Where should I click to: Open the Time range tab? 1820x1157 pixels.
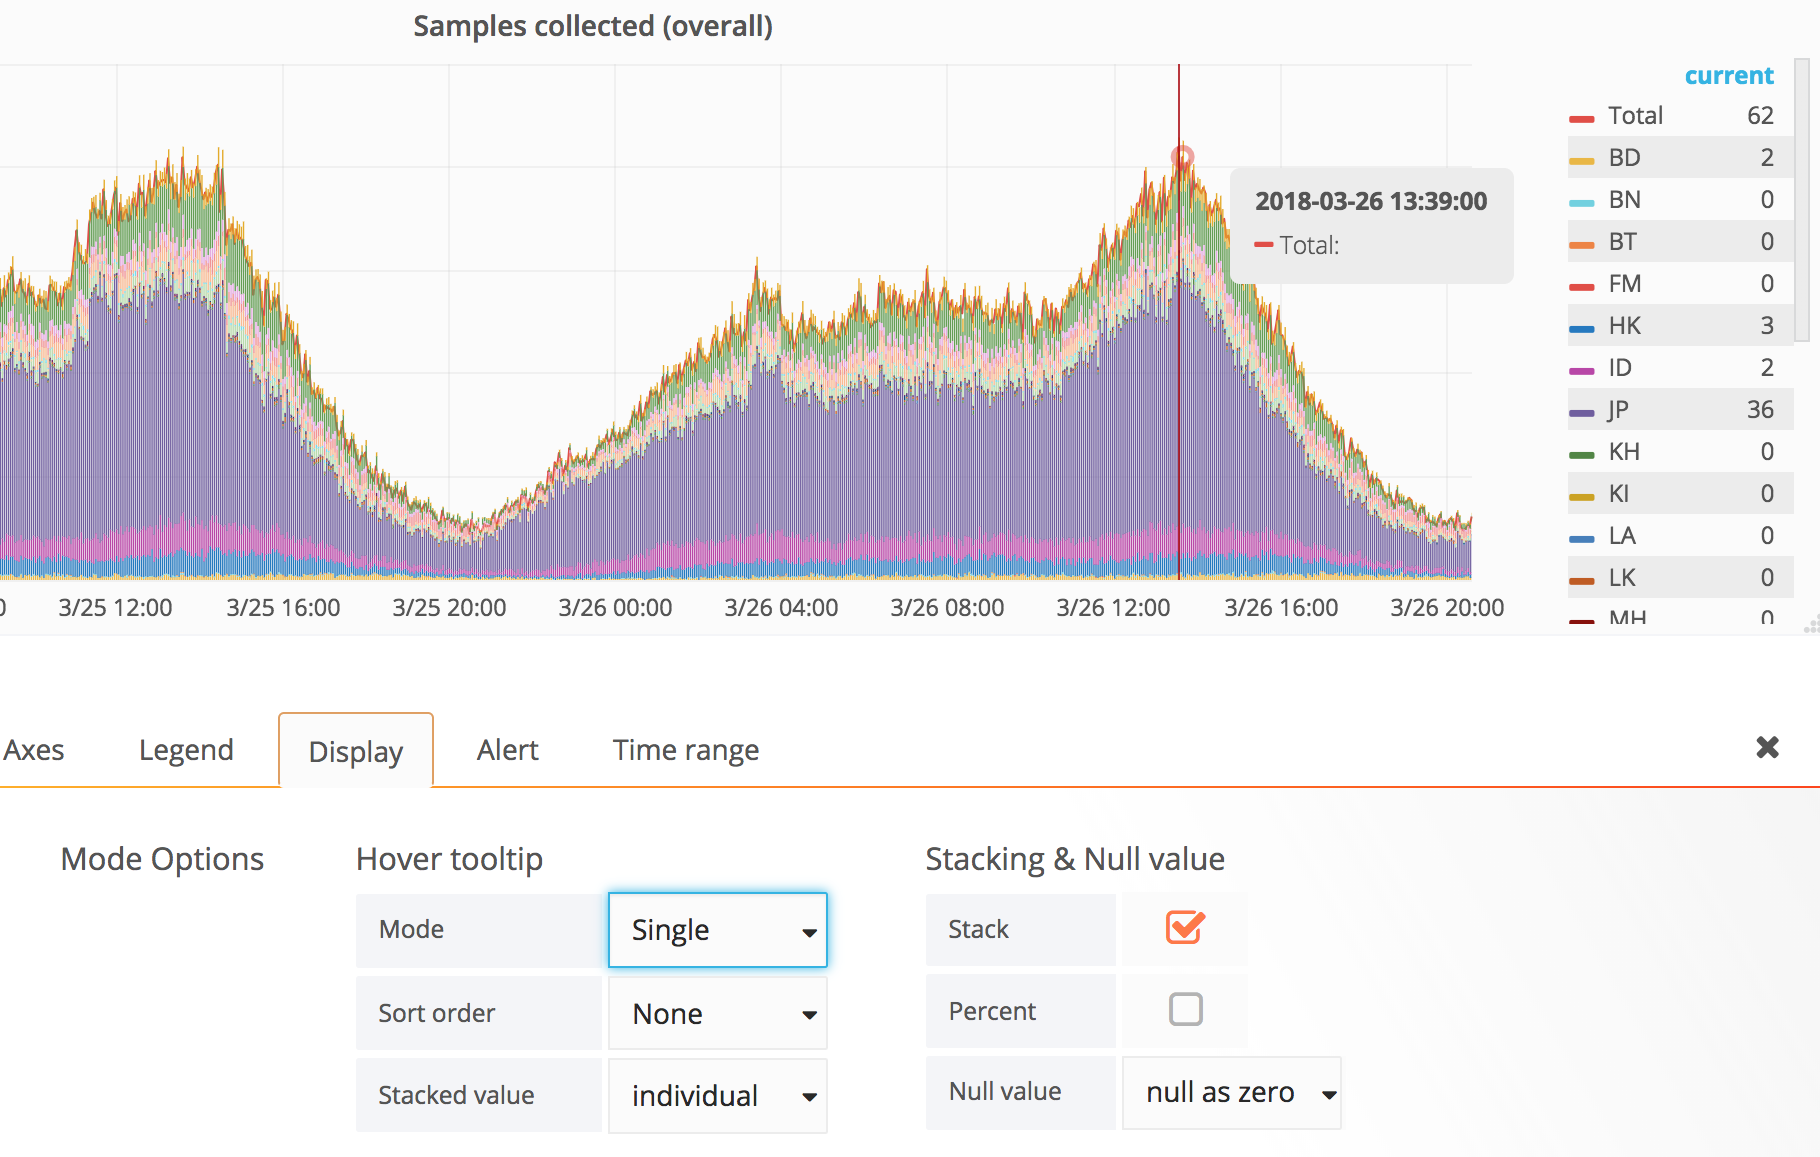(685, 749)
